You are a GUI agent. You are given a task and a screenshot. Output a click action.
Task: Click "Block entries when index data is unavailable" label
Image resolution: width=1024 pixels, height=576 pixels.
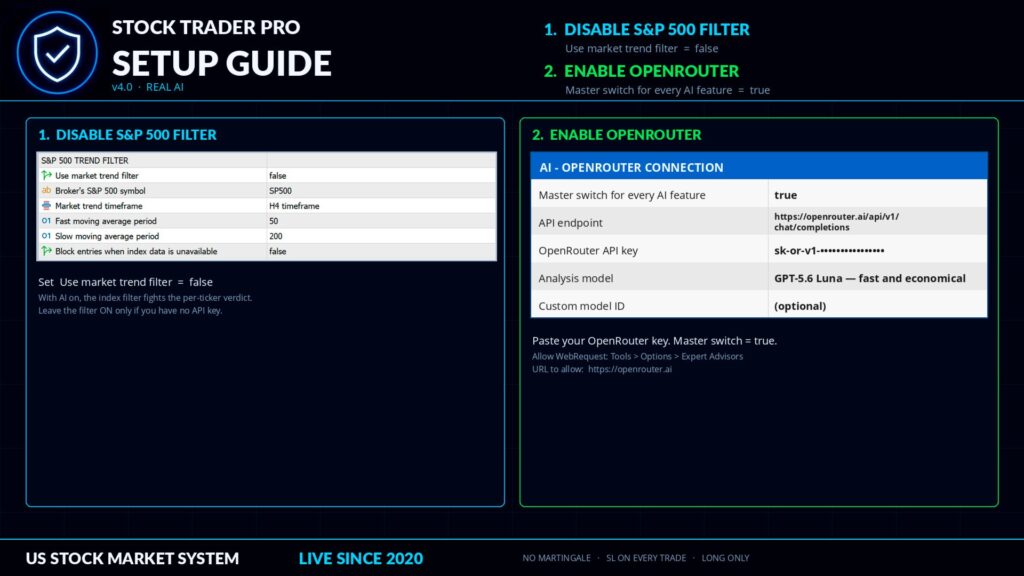(136, 251)
